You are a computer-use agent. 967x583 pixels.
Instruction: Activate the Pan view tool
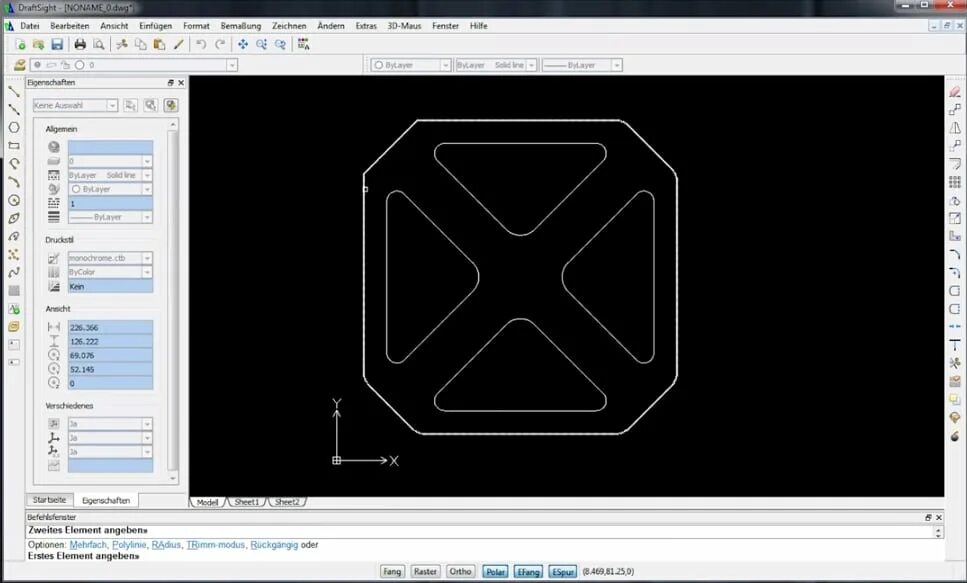242,44
